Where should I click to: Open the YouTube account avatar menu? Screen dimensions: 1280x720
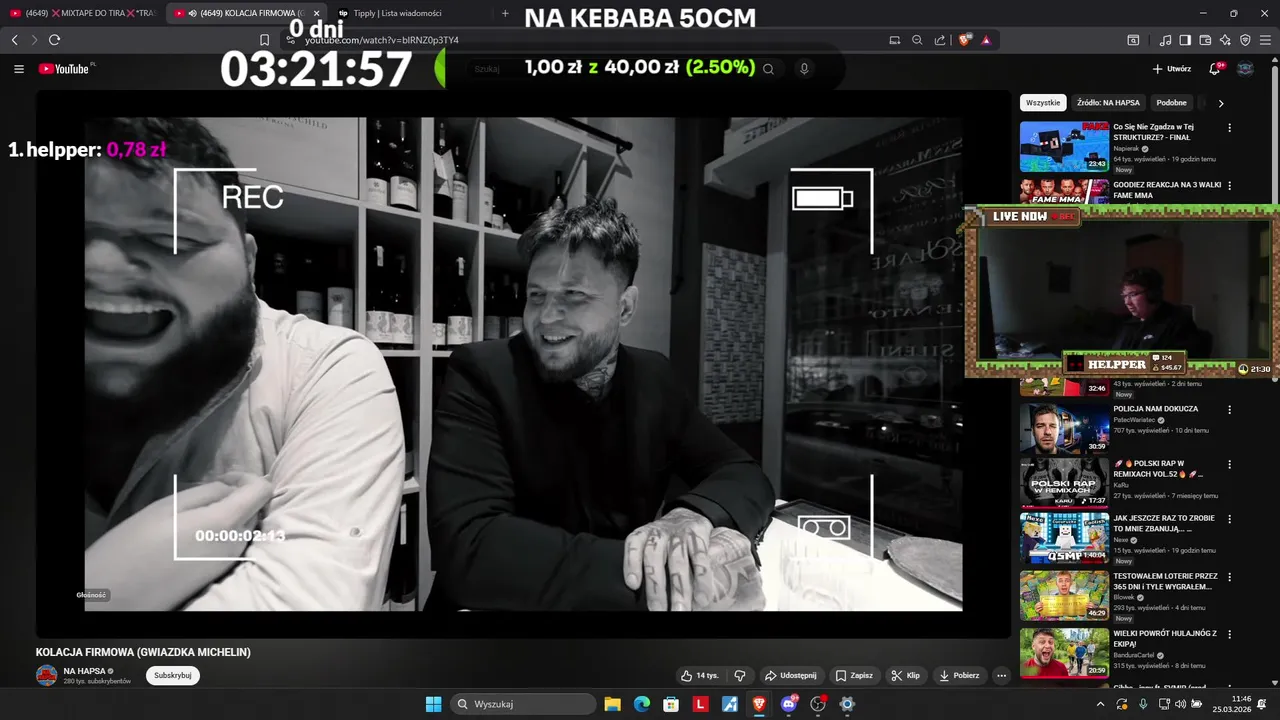coord(1246,69)
